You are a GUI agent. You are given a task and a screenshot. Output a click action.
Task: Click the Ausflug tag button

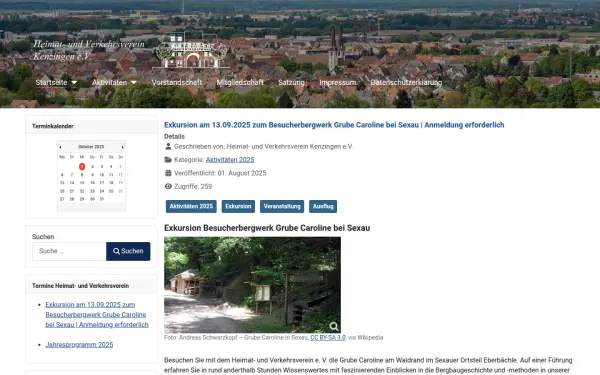click(323, 206)
